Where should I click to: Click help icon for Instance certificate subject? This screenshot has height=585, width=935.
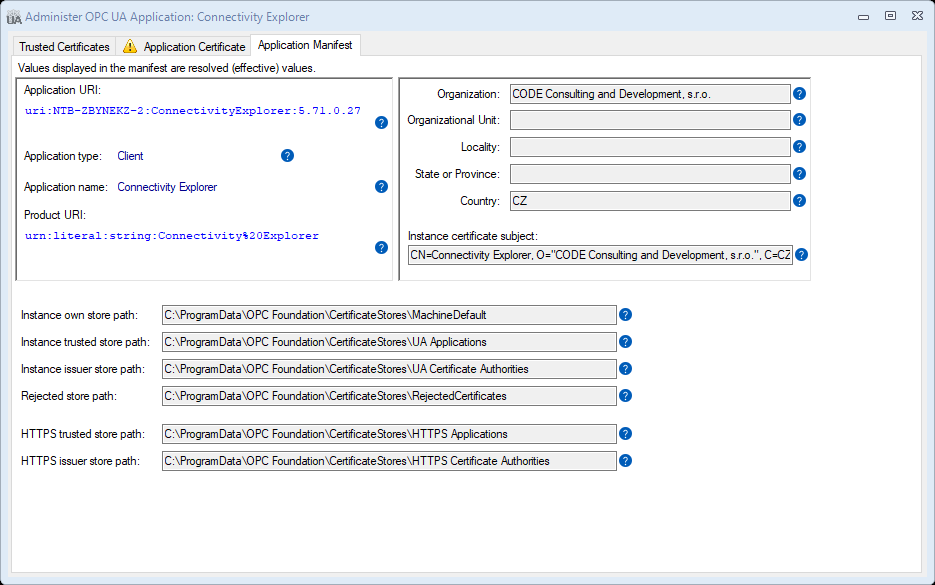(x=801, y=255)
